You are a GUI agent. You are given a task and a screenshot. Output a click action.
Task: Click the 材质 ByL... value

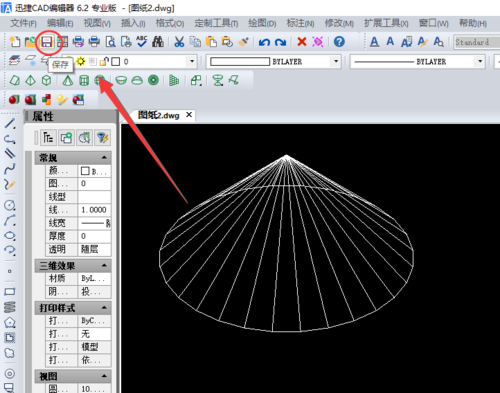coord(94,279)
